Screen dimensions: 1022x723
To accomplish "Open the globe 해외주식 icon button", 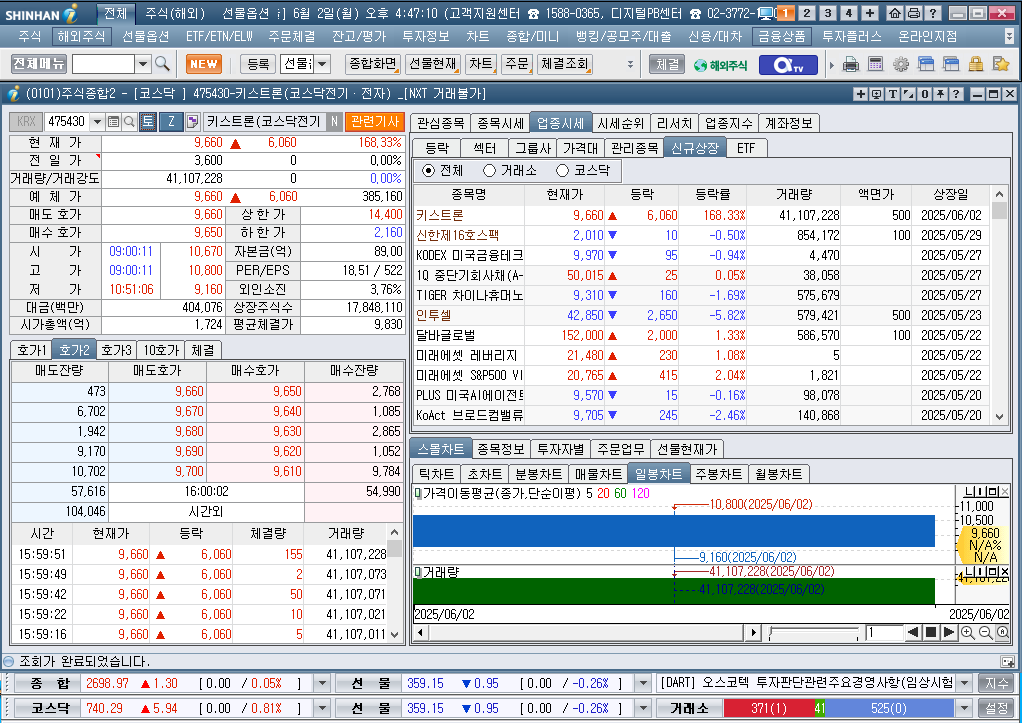I will pos(720,65).
